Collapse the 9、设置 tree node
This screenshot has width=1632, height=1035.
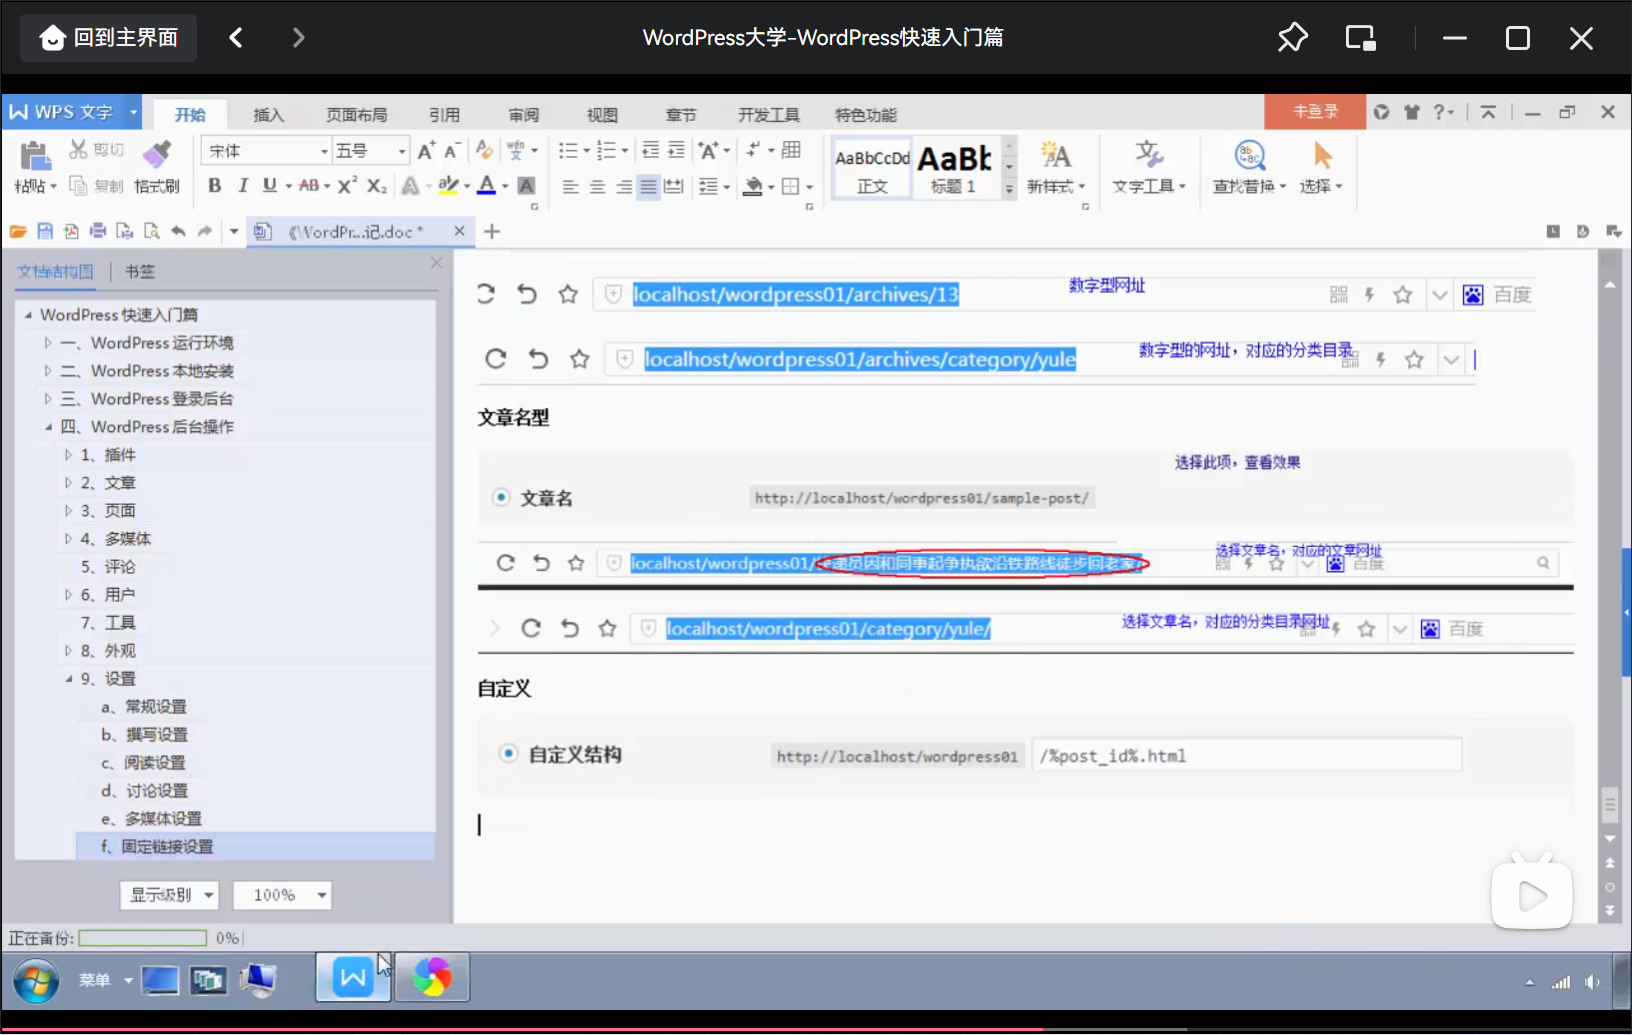pyautogui.click(x=68, y=679)
